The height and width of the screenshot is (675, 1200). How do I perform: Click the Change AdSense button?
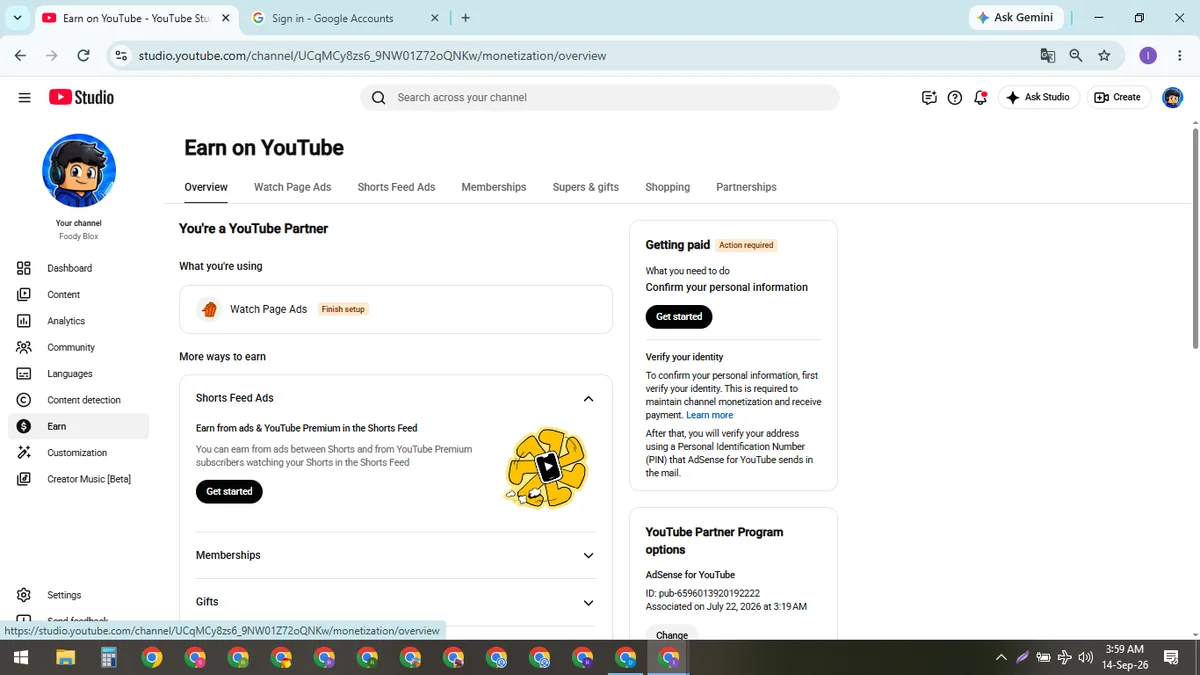pos(672,634)
